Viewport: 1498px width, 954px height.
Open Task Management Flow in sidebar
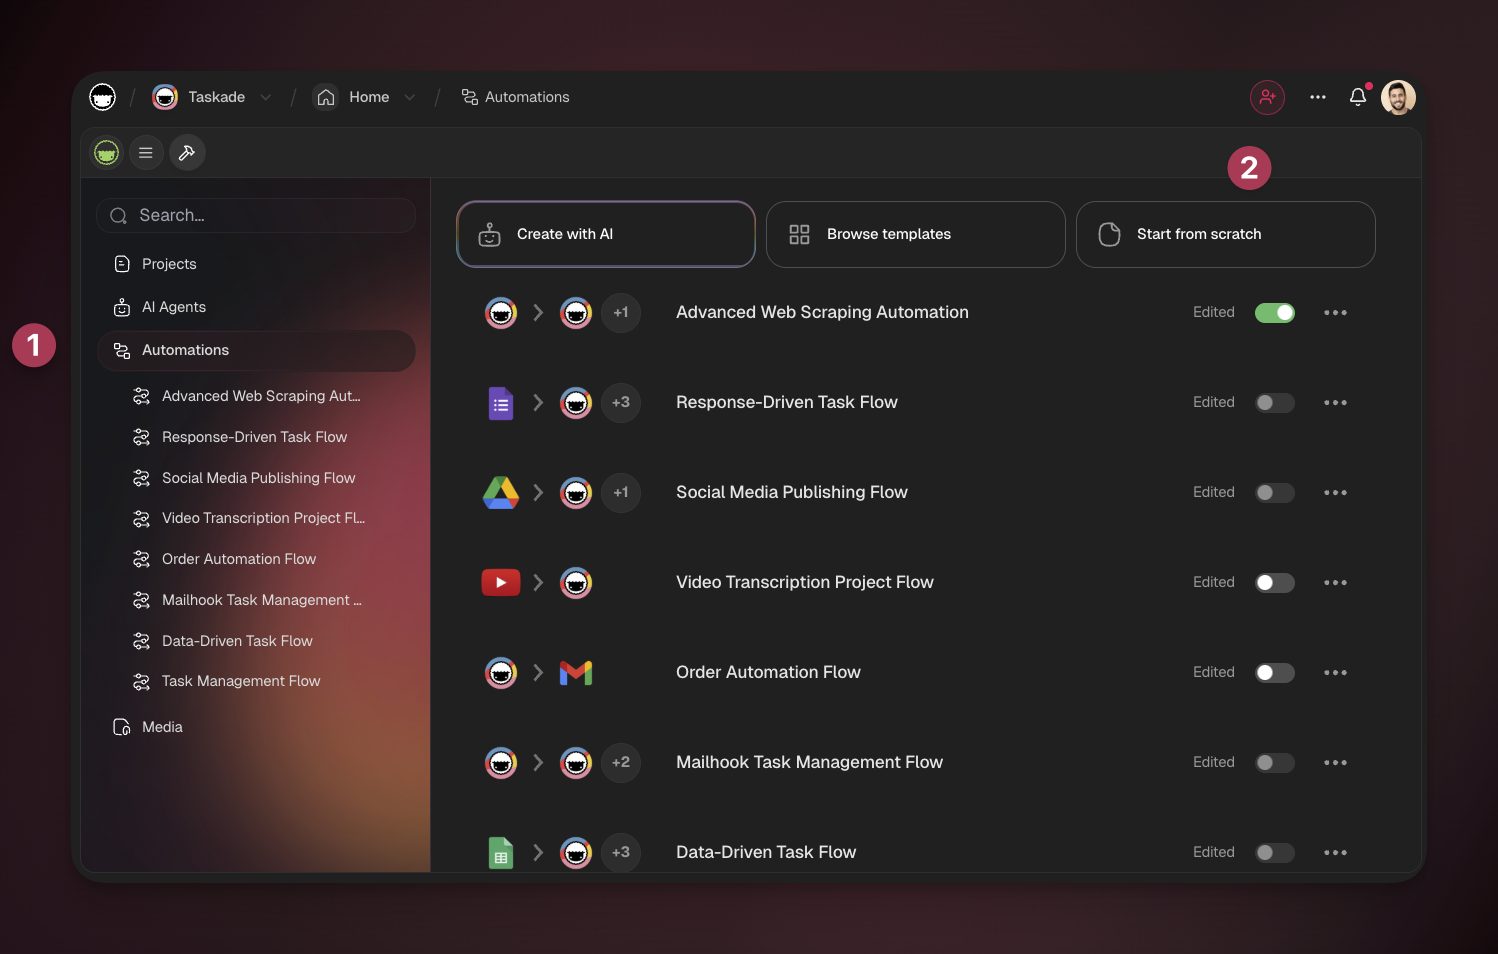pos(241,681)
